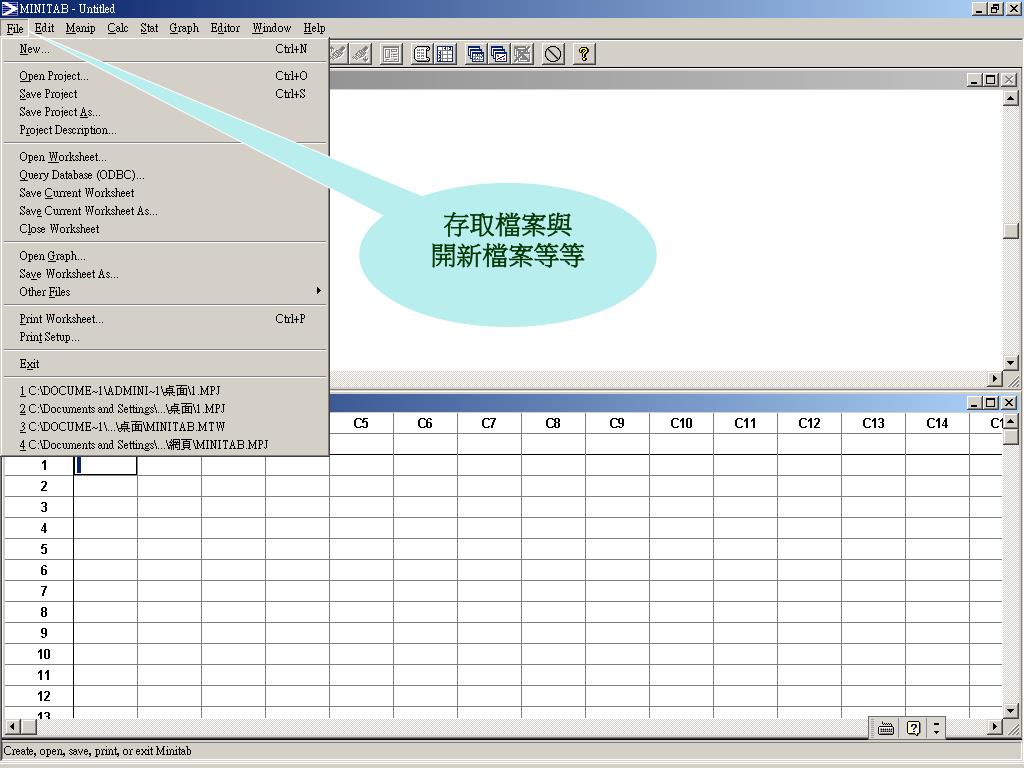The height and width of the screenshot is (768, 1024).
Task: Minimize the worksheet window
Action: (x=974, y=403)
